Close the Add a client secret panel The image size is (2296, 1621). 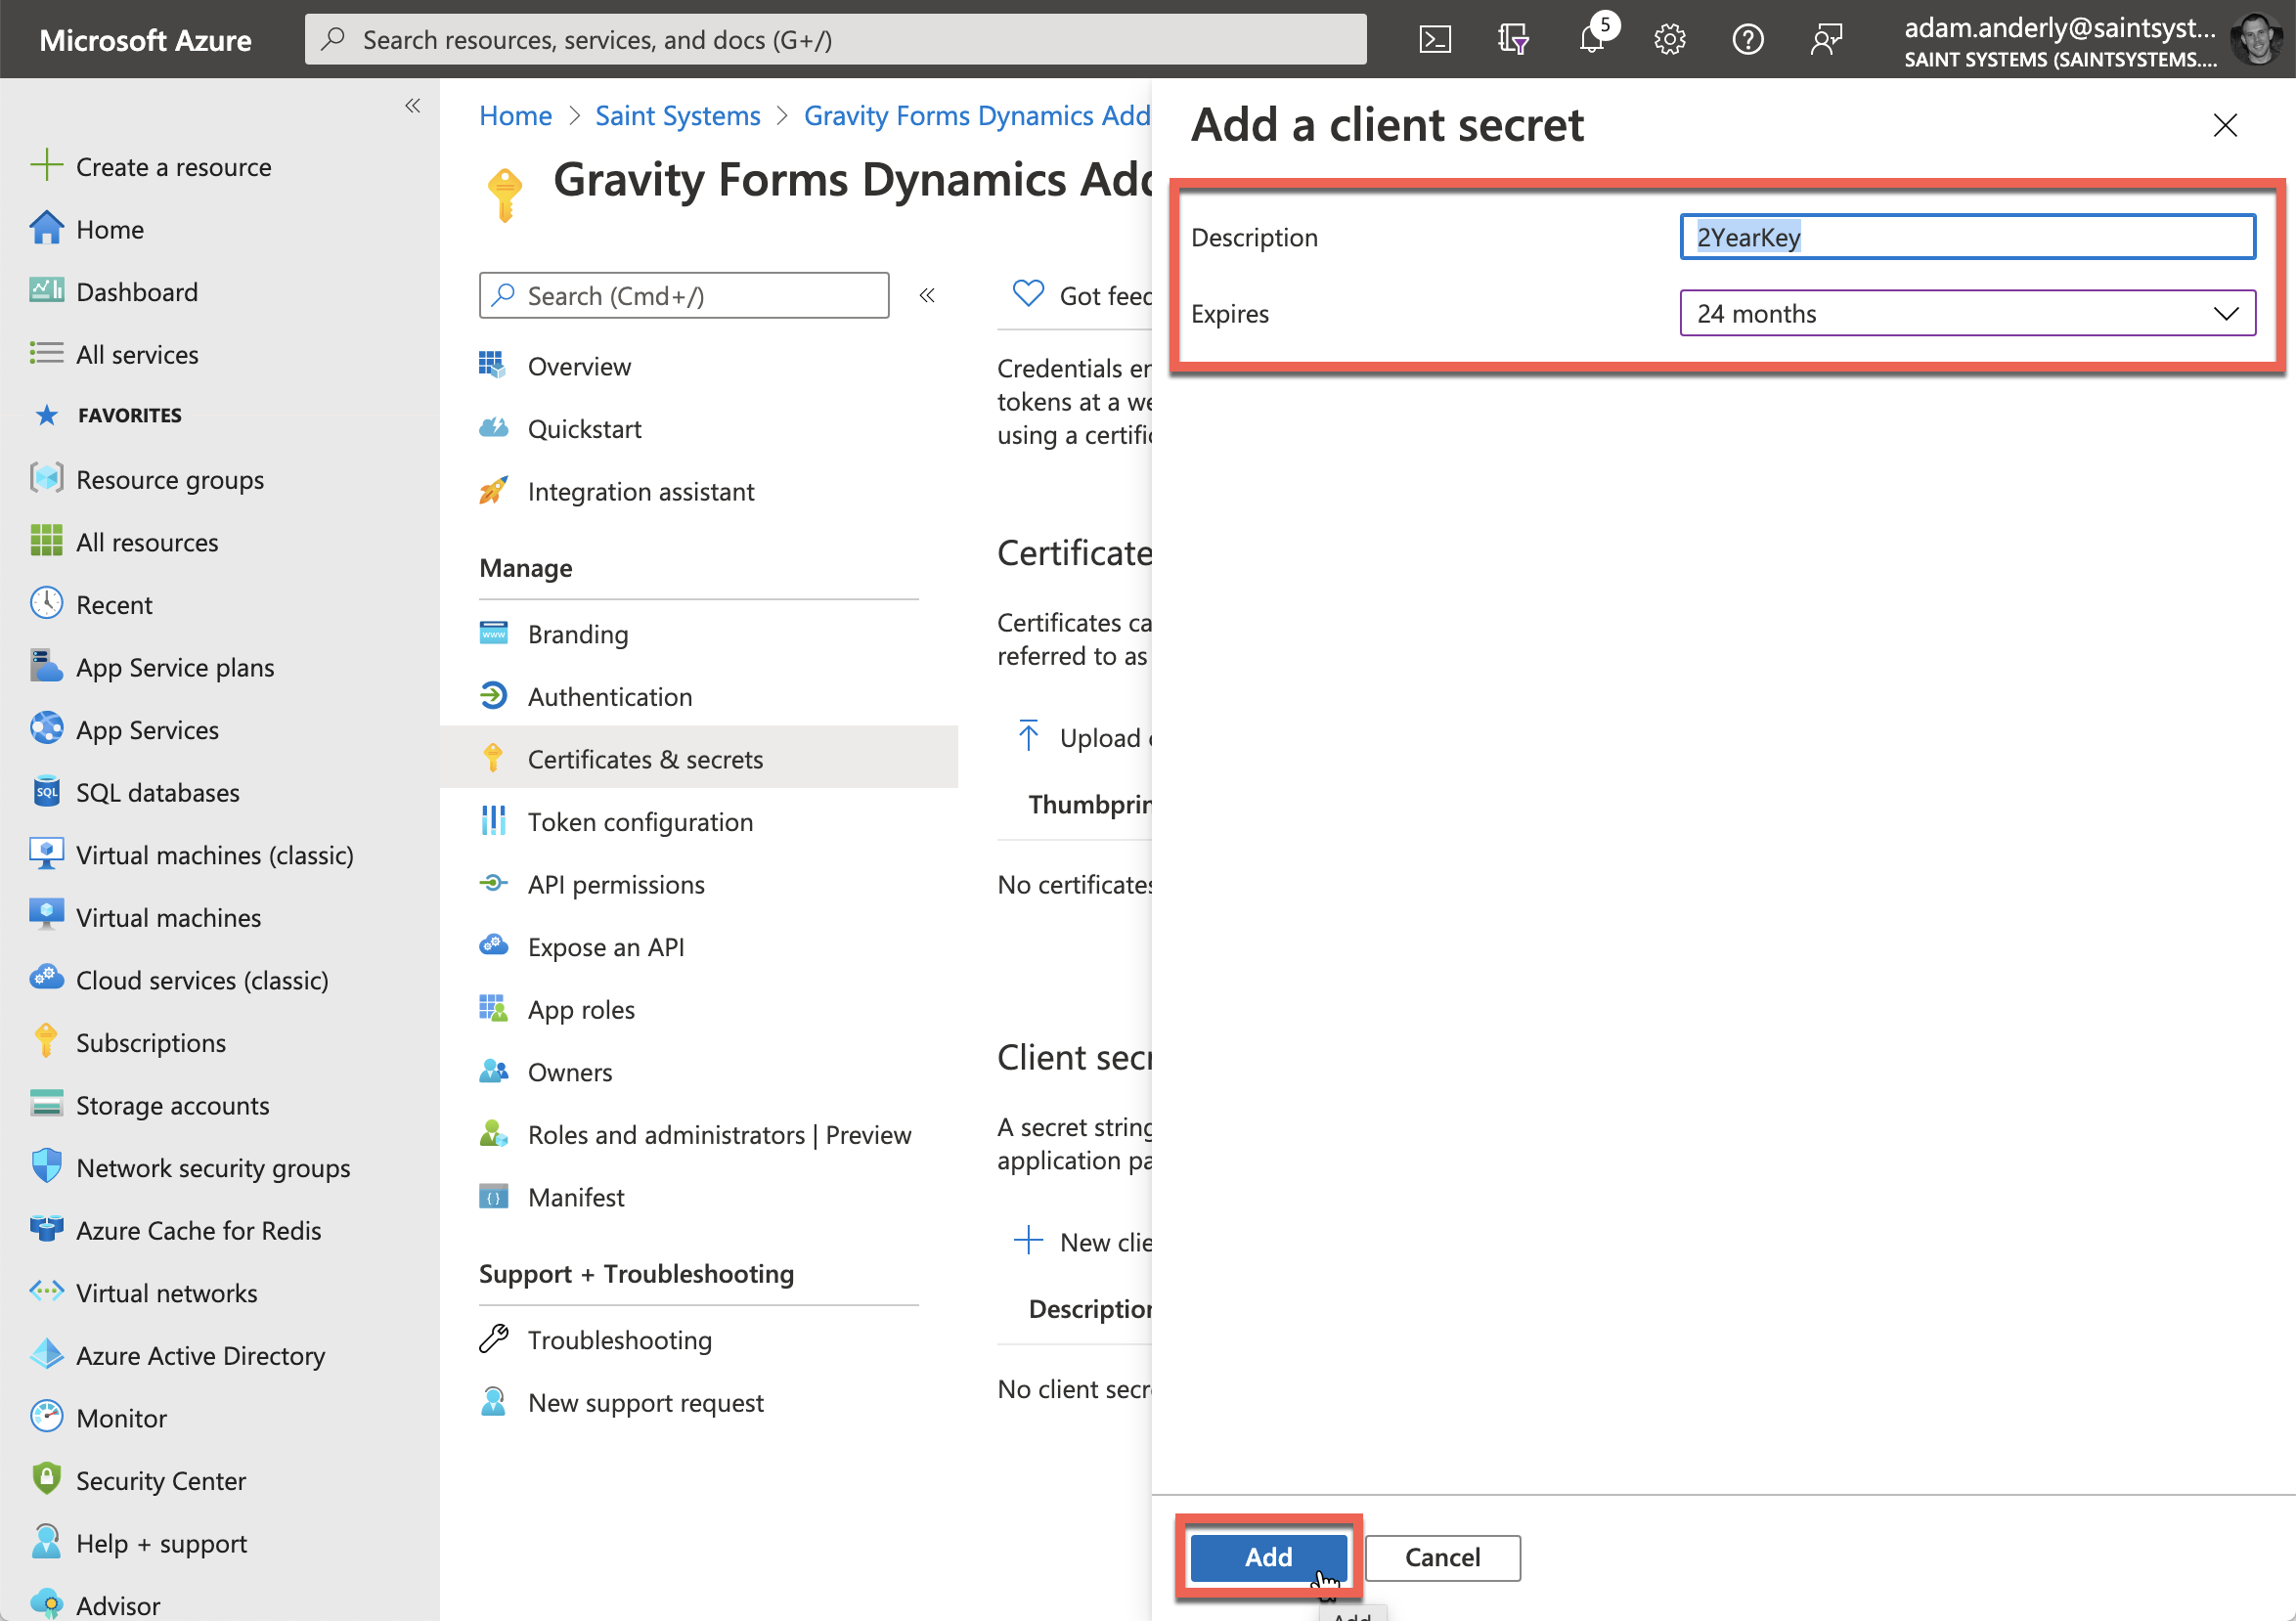2225,125
